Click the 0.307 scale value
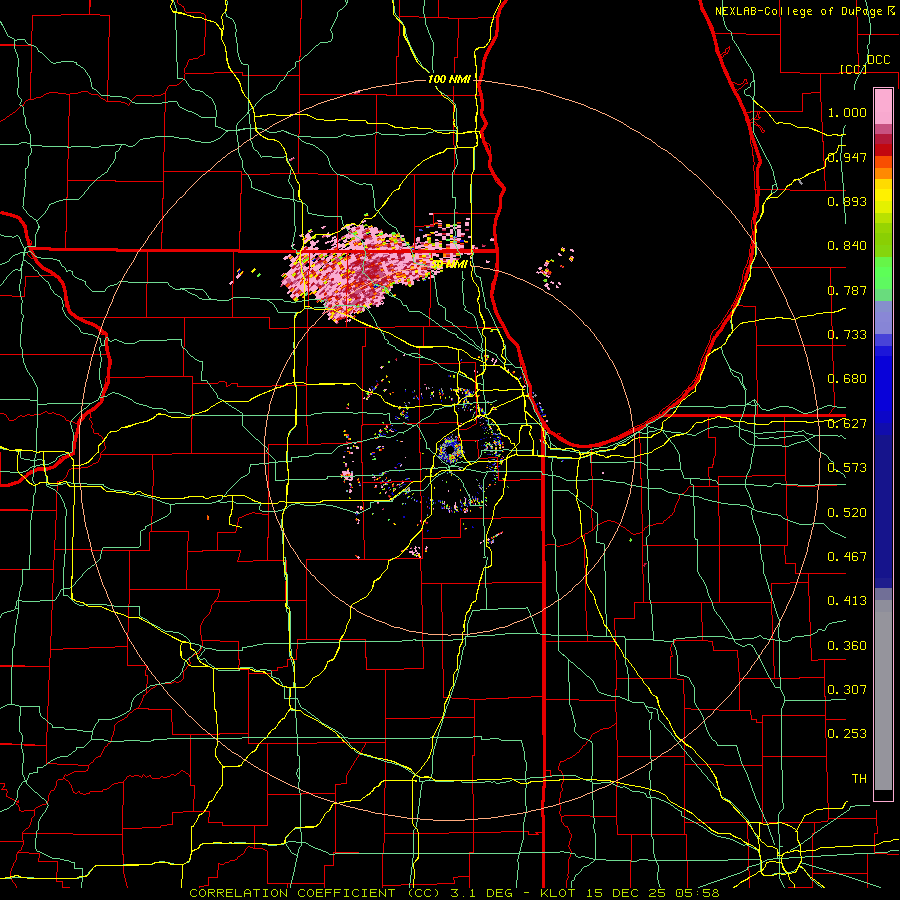 coord(847,690)
